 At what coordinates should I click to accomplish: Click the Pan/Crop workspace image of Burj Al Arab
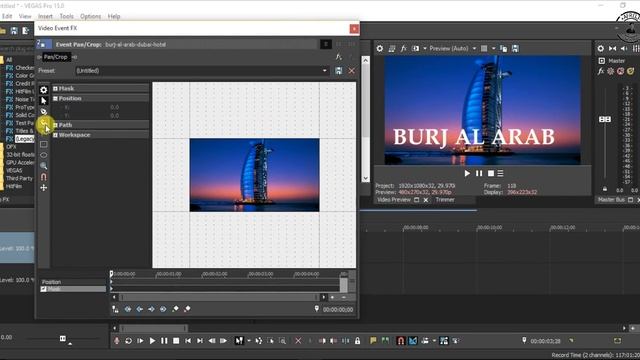point(254,175)
